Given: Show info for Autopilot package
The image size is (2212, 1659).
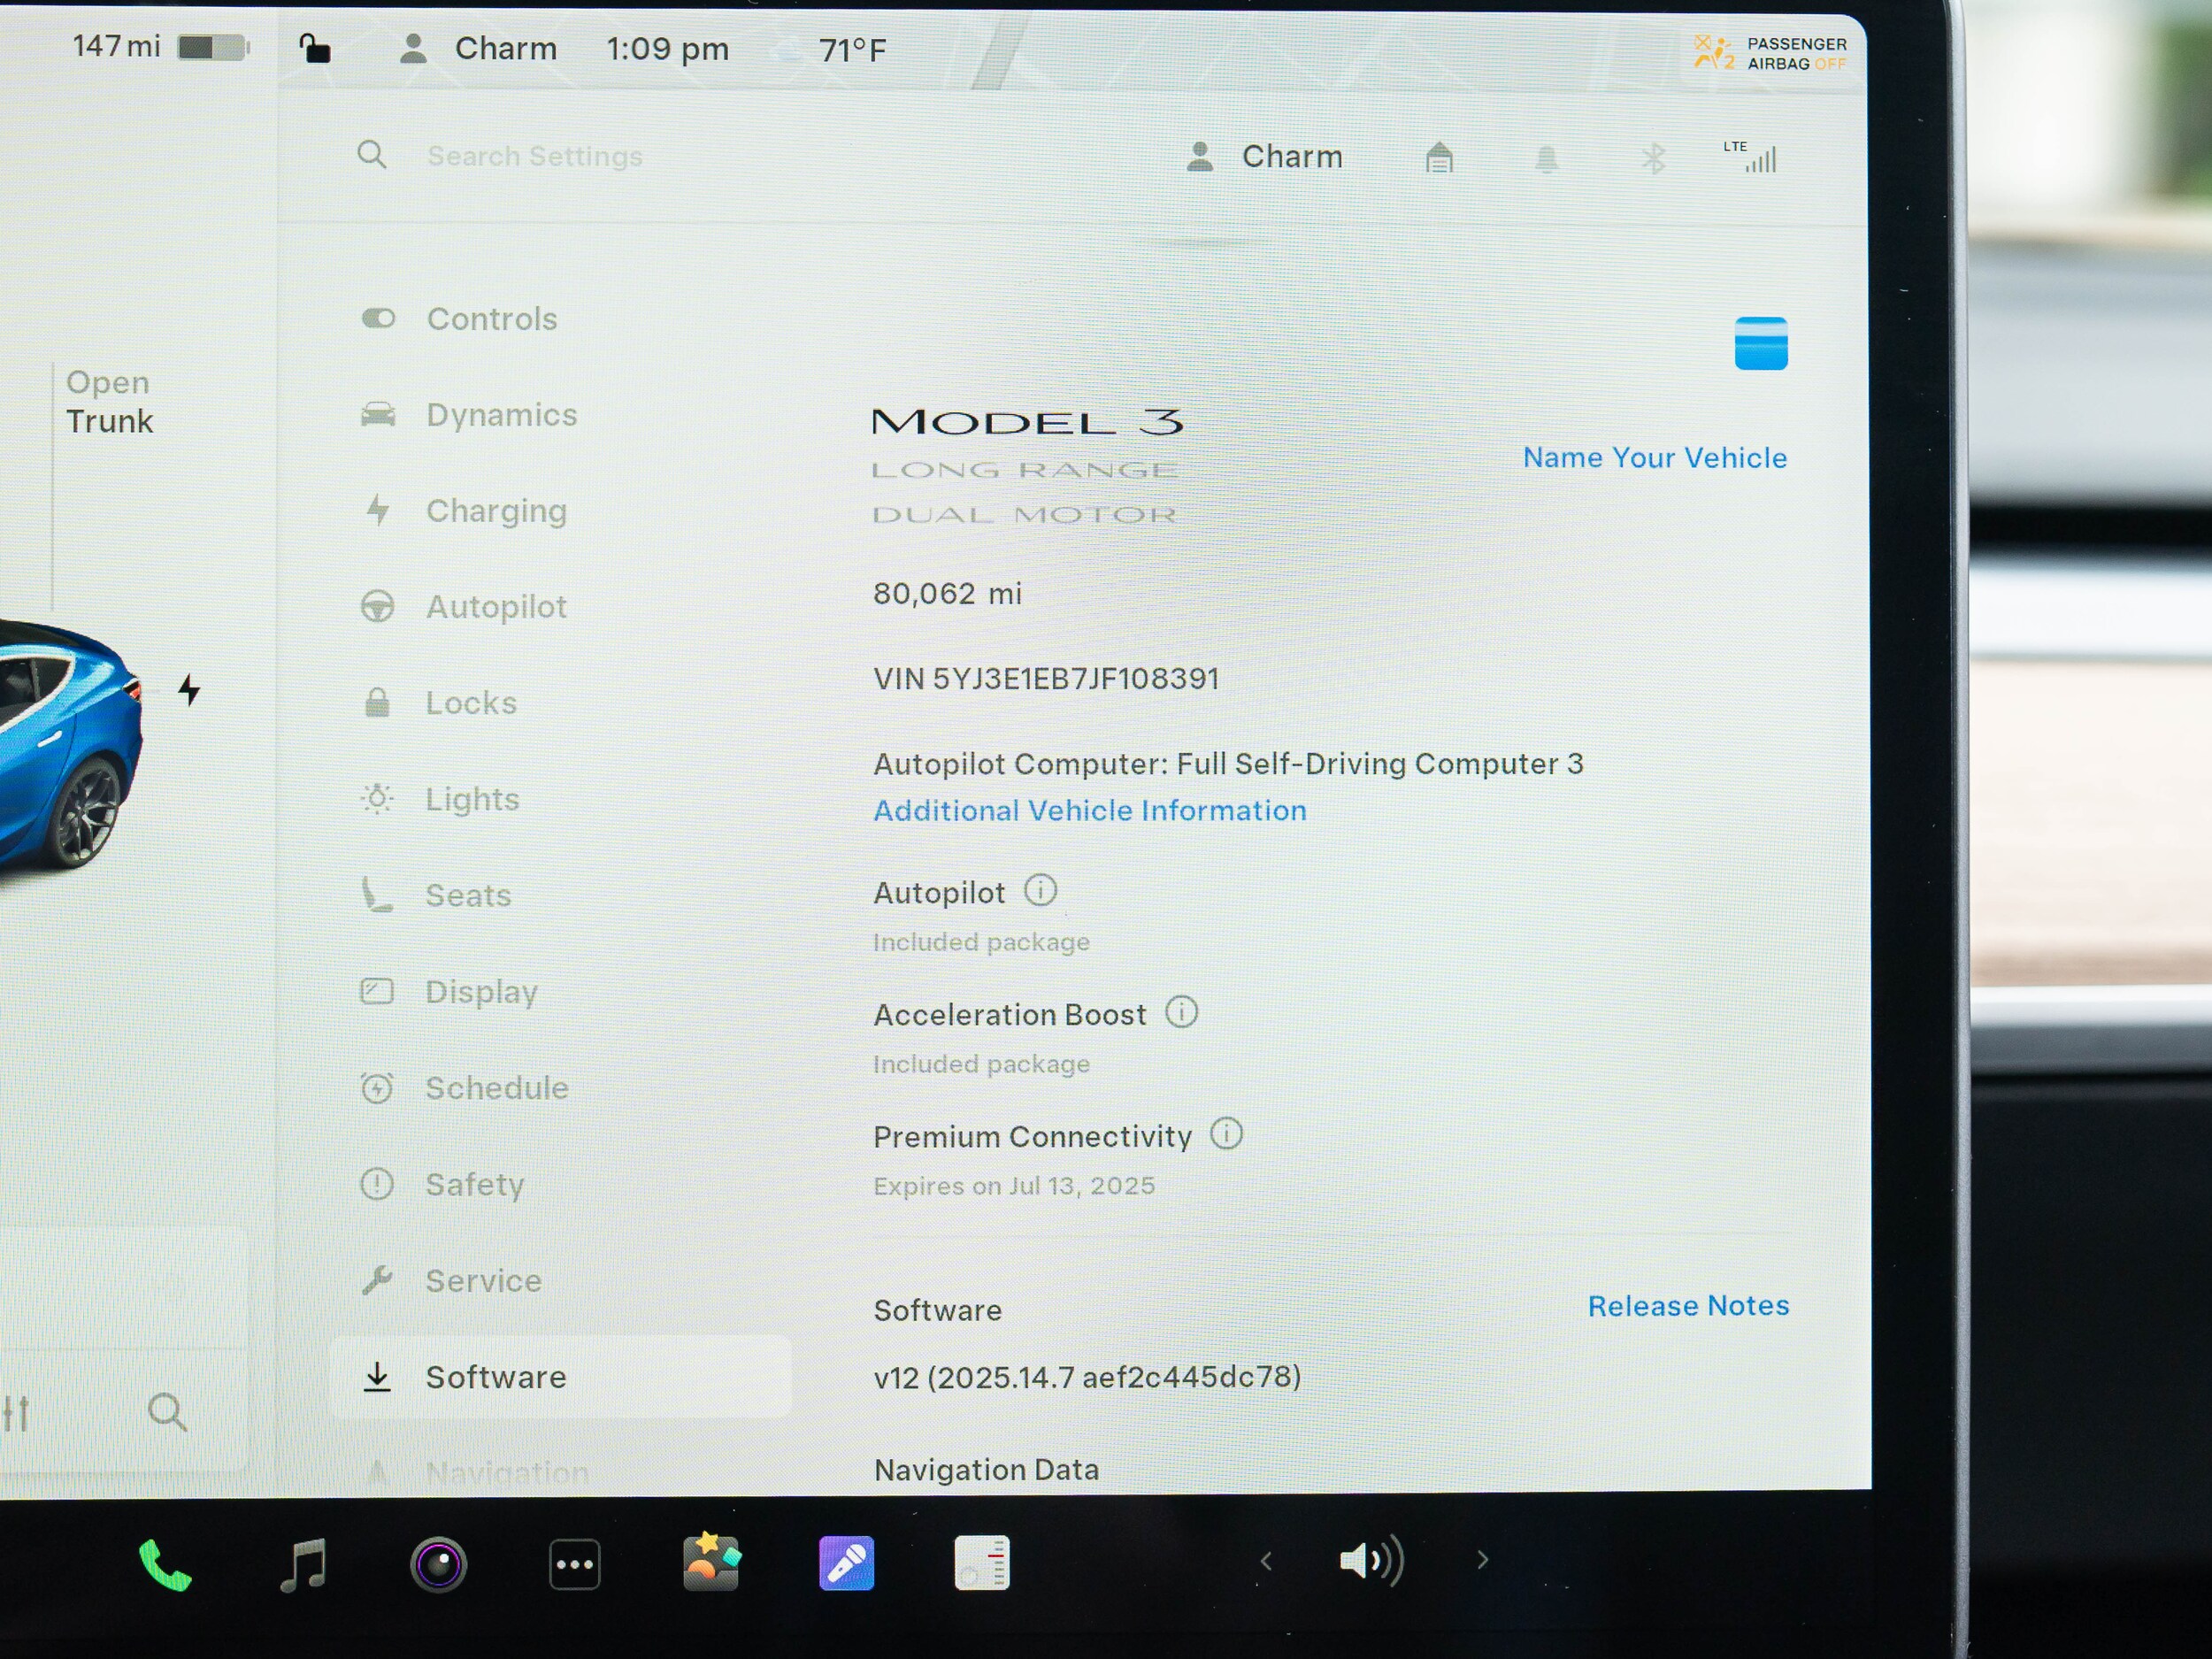Looking at the screenshot, I should tap(1040, 890).
